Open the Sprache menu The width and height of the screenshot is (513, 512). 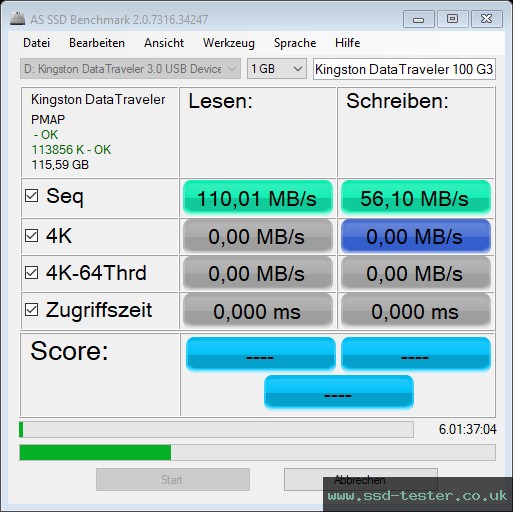[x=295, y=43]
